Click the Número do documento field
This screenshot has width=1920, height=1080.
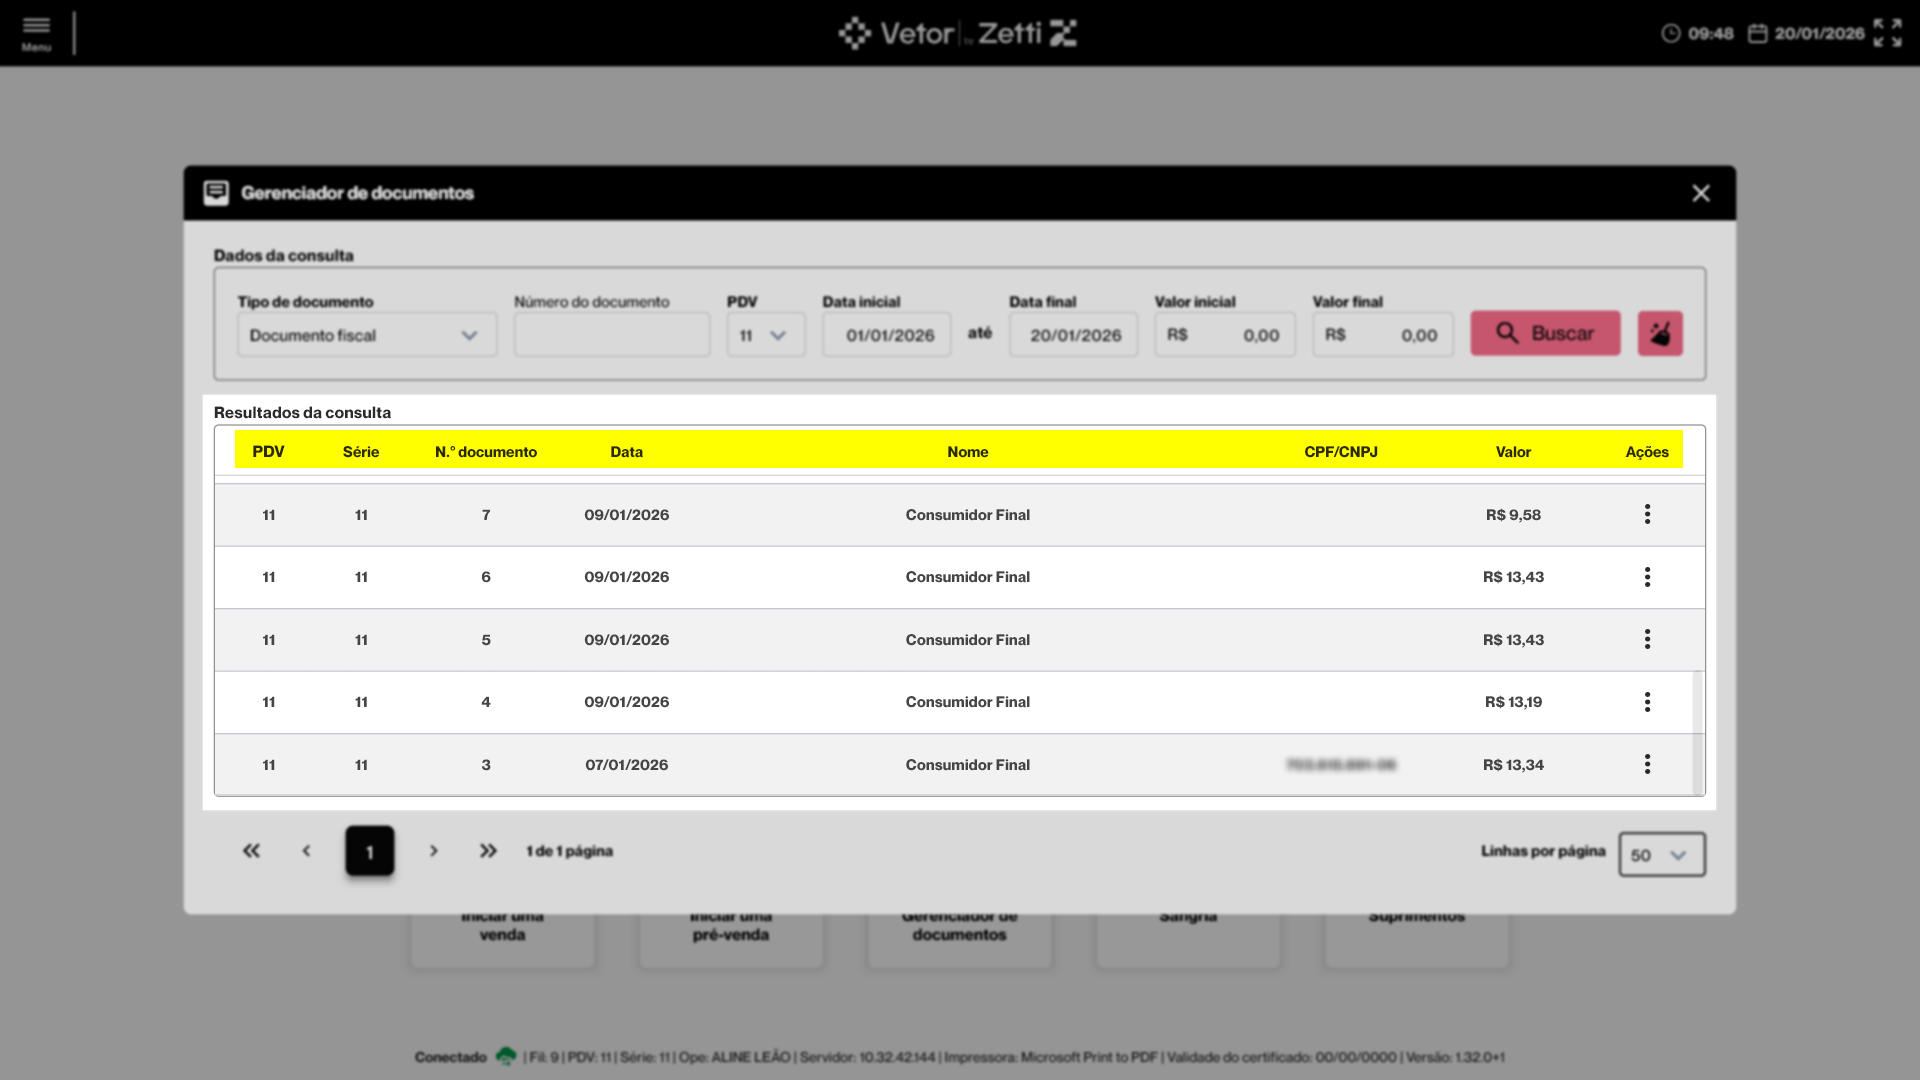coord(611,335)
